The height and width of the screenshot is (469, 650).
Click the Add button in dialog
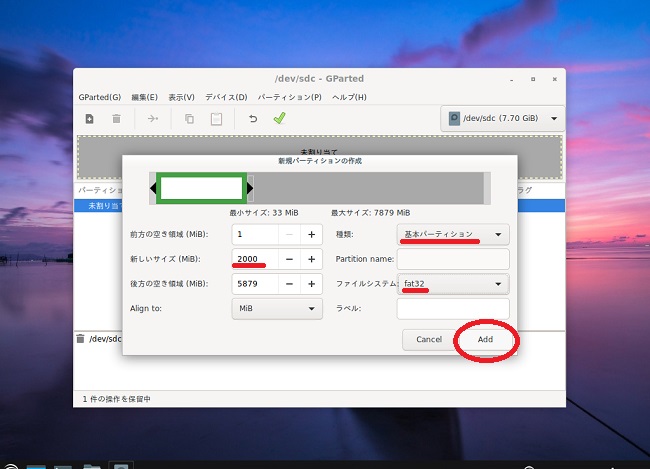point(485,339)
